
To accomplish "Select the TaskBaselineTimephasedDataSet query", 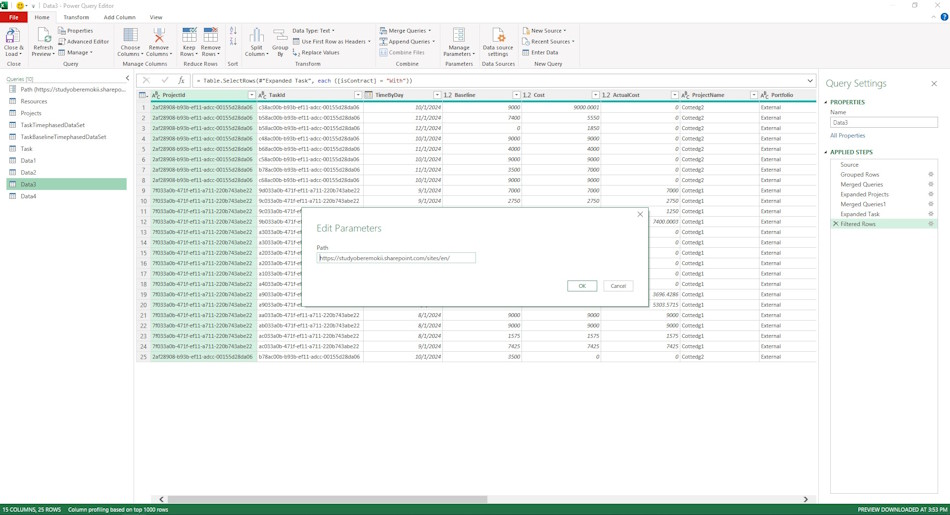I will [66, 137].
